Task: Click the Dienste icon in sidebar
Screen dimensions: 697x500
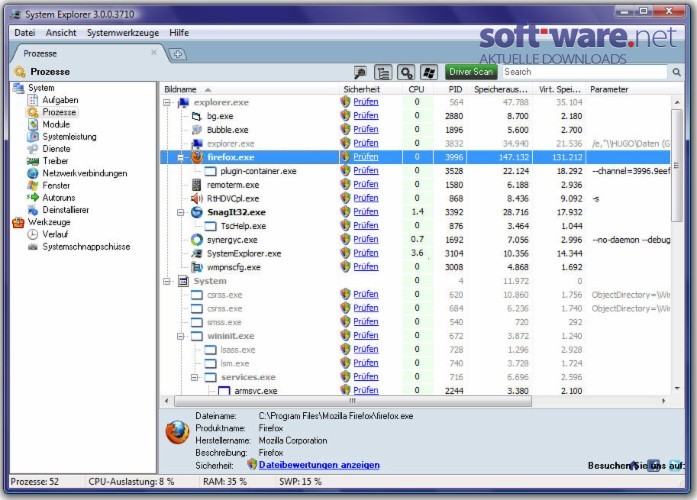Action: coord(33,149)
